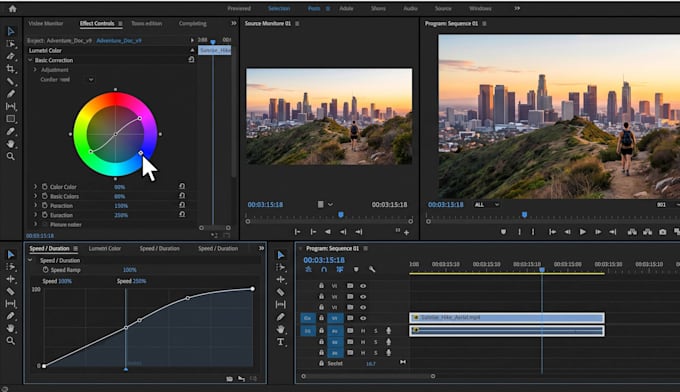Collapse the Speed / Duration property group
Image resolution: width=680 pixels, height=392 pixels.
[x=30, y=260]
